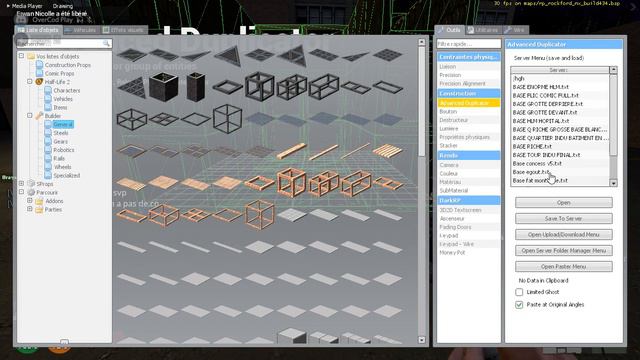Collapse the Builder tree node

pos(30,116)
